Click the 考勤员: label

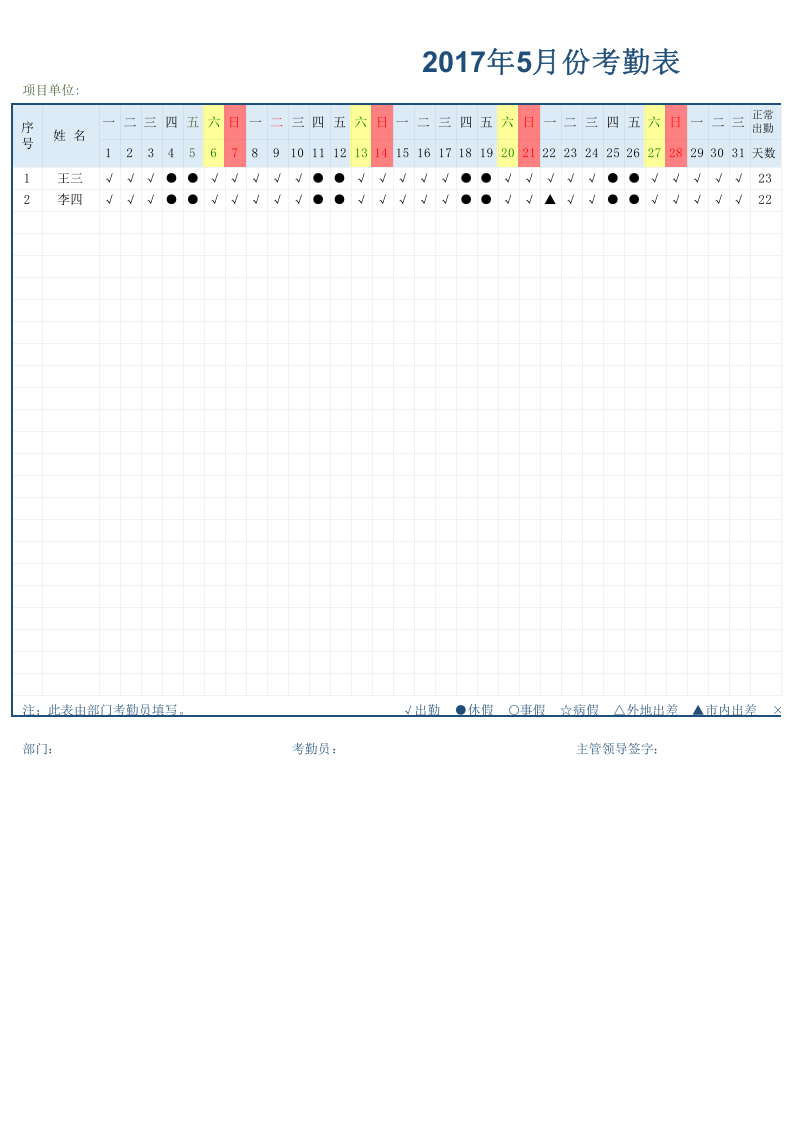click(x=315, y=749)
